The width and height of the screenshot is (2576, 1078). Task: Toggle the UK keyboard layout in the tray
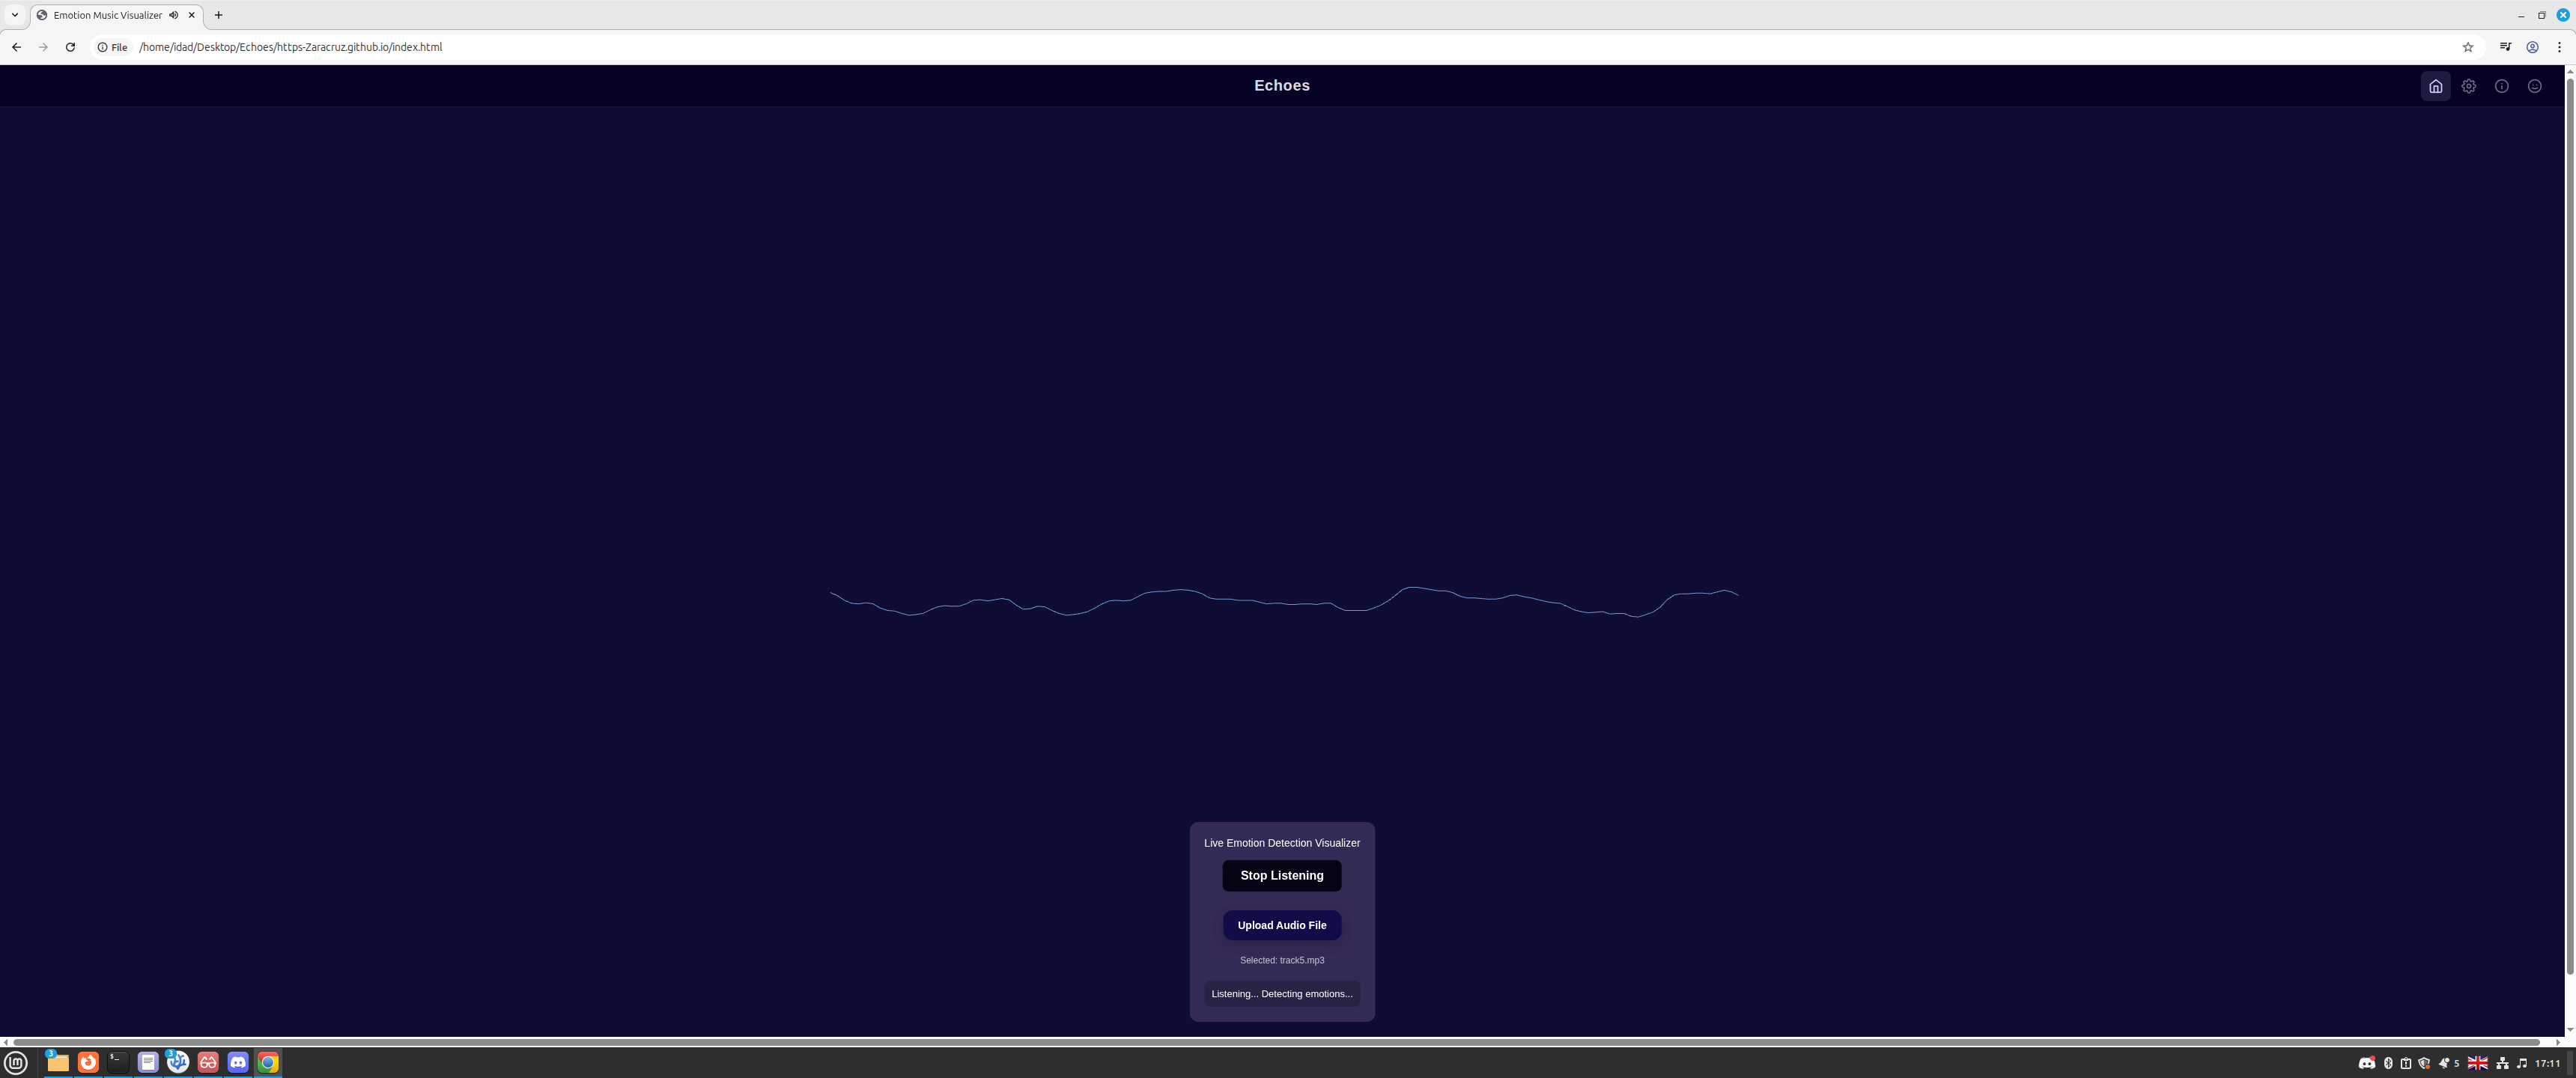tap(2477, 1063)
